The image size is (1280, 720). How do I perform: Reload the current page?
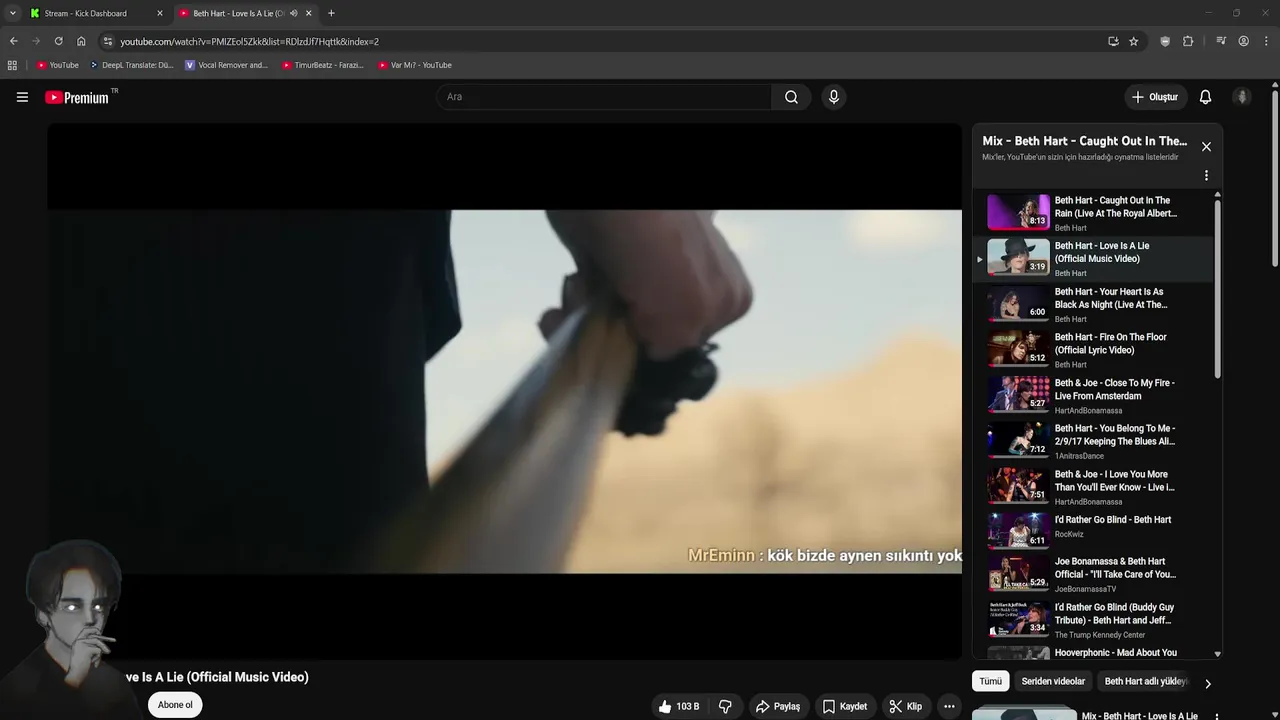click(x=58, y=41)
